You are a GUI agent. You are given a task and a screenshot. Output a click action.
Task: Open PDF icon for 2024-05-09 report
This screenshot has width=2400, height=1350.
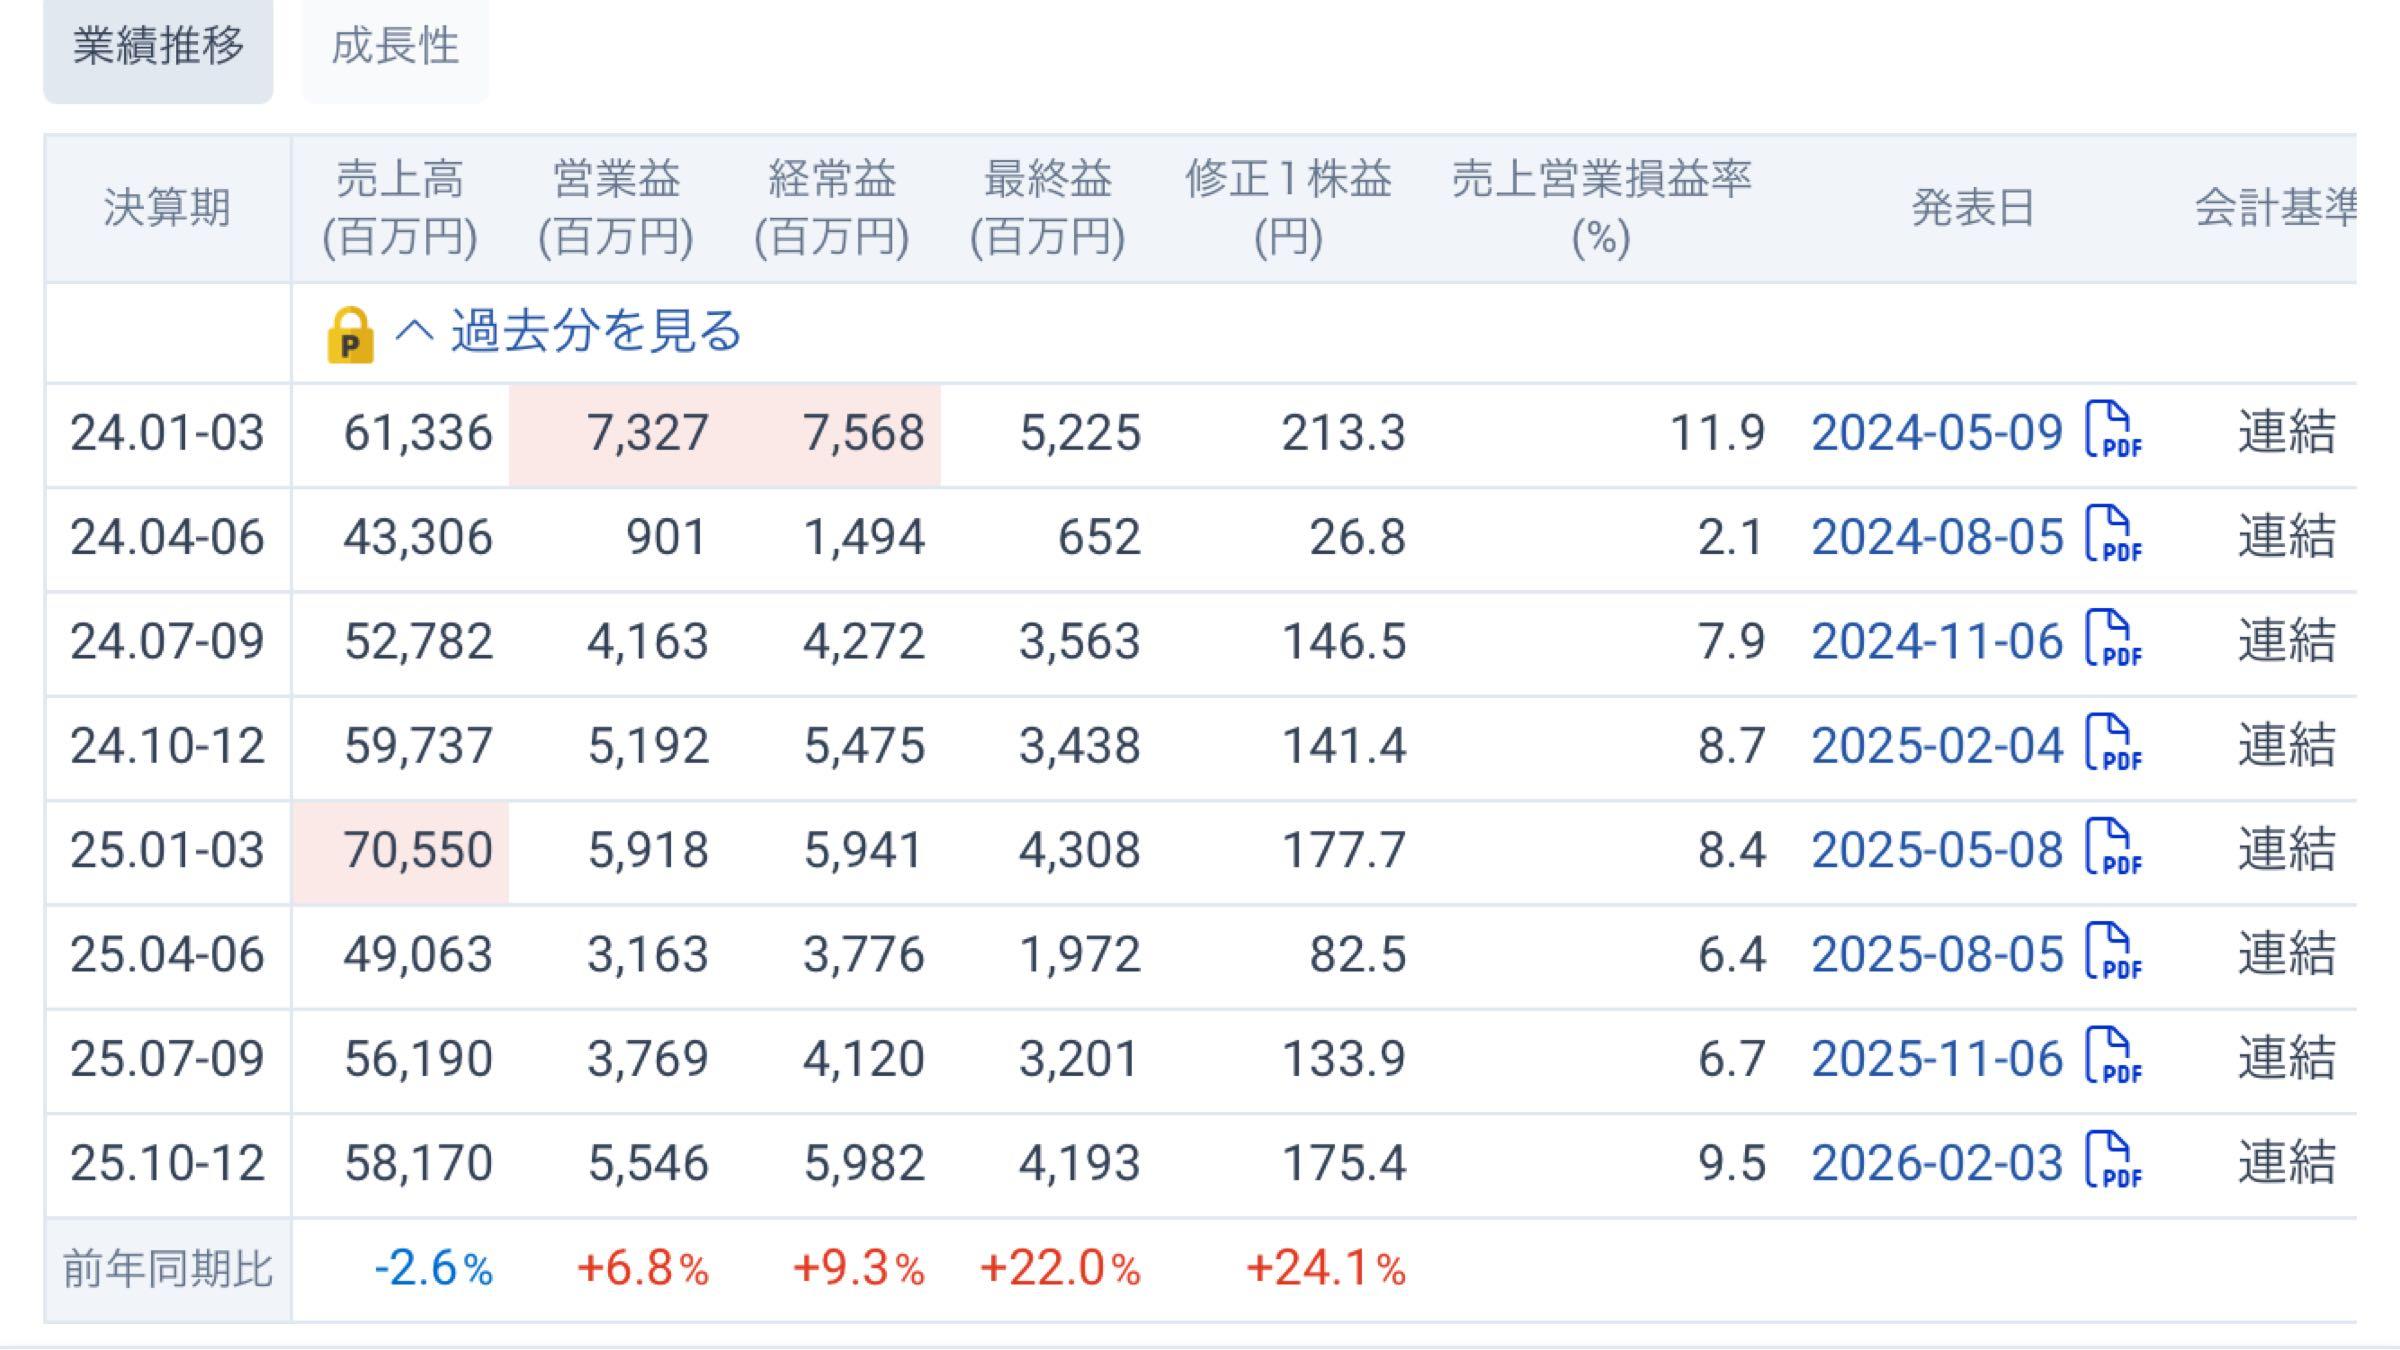(x=2113, y=431)
